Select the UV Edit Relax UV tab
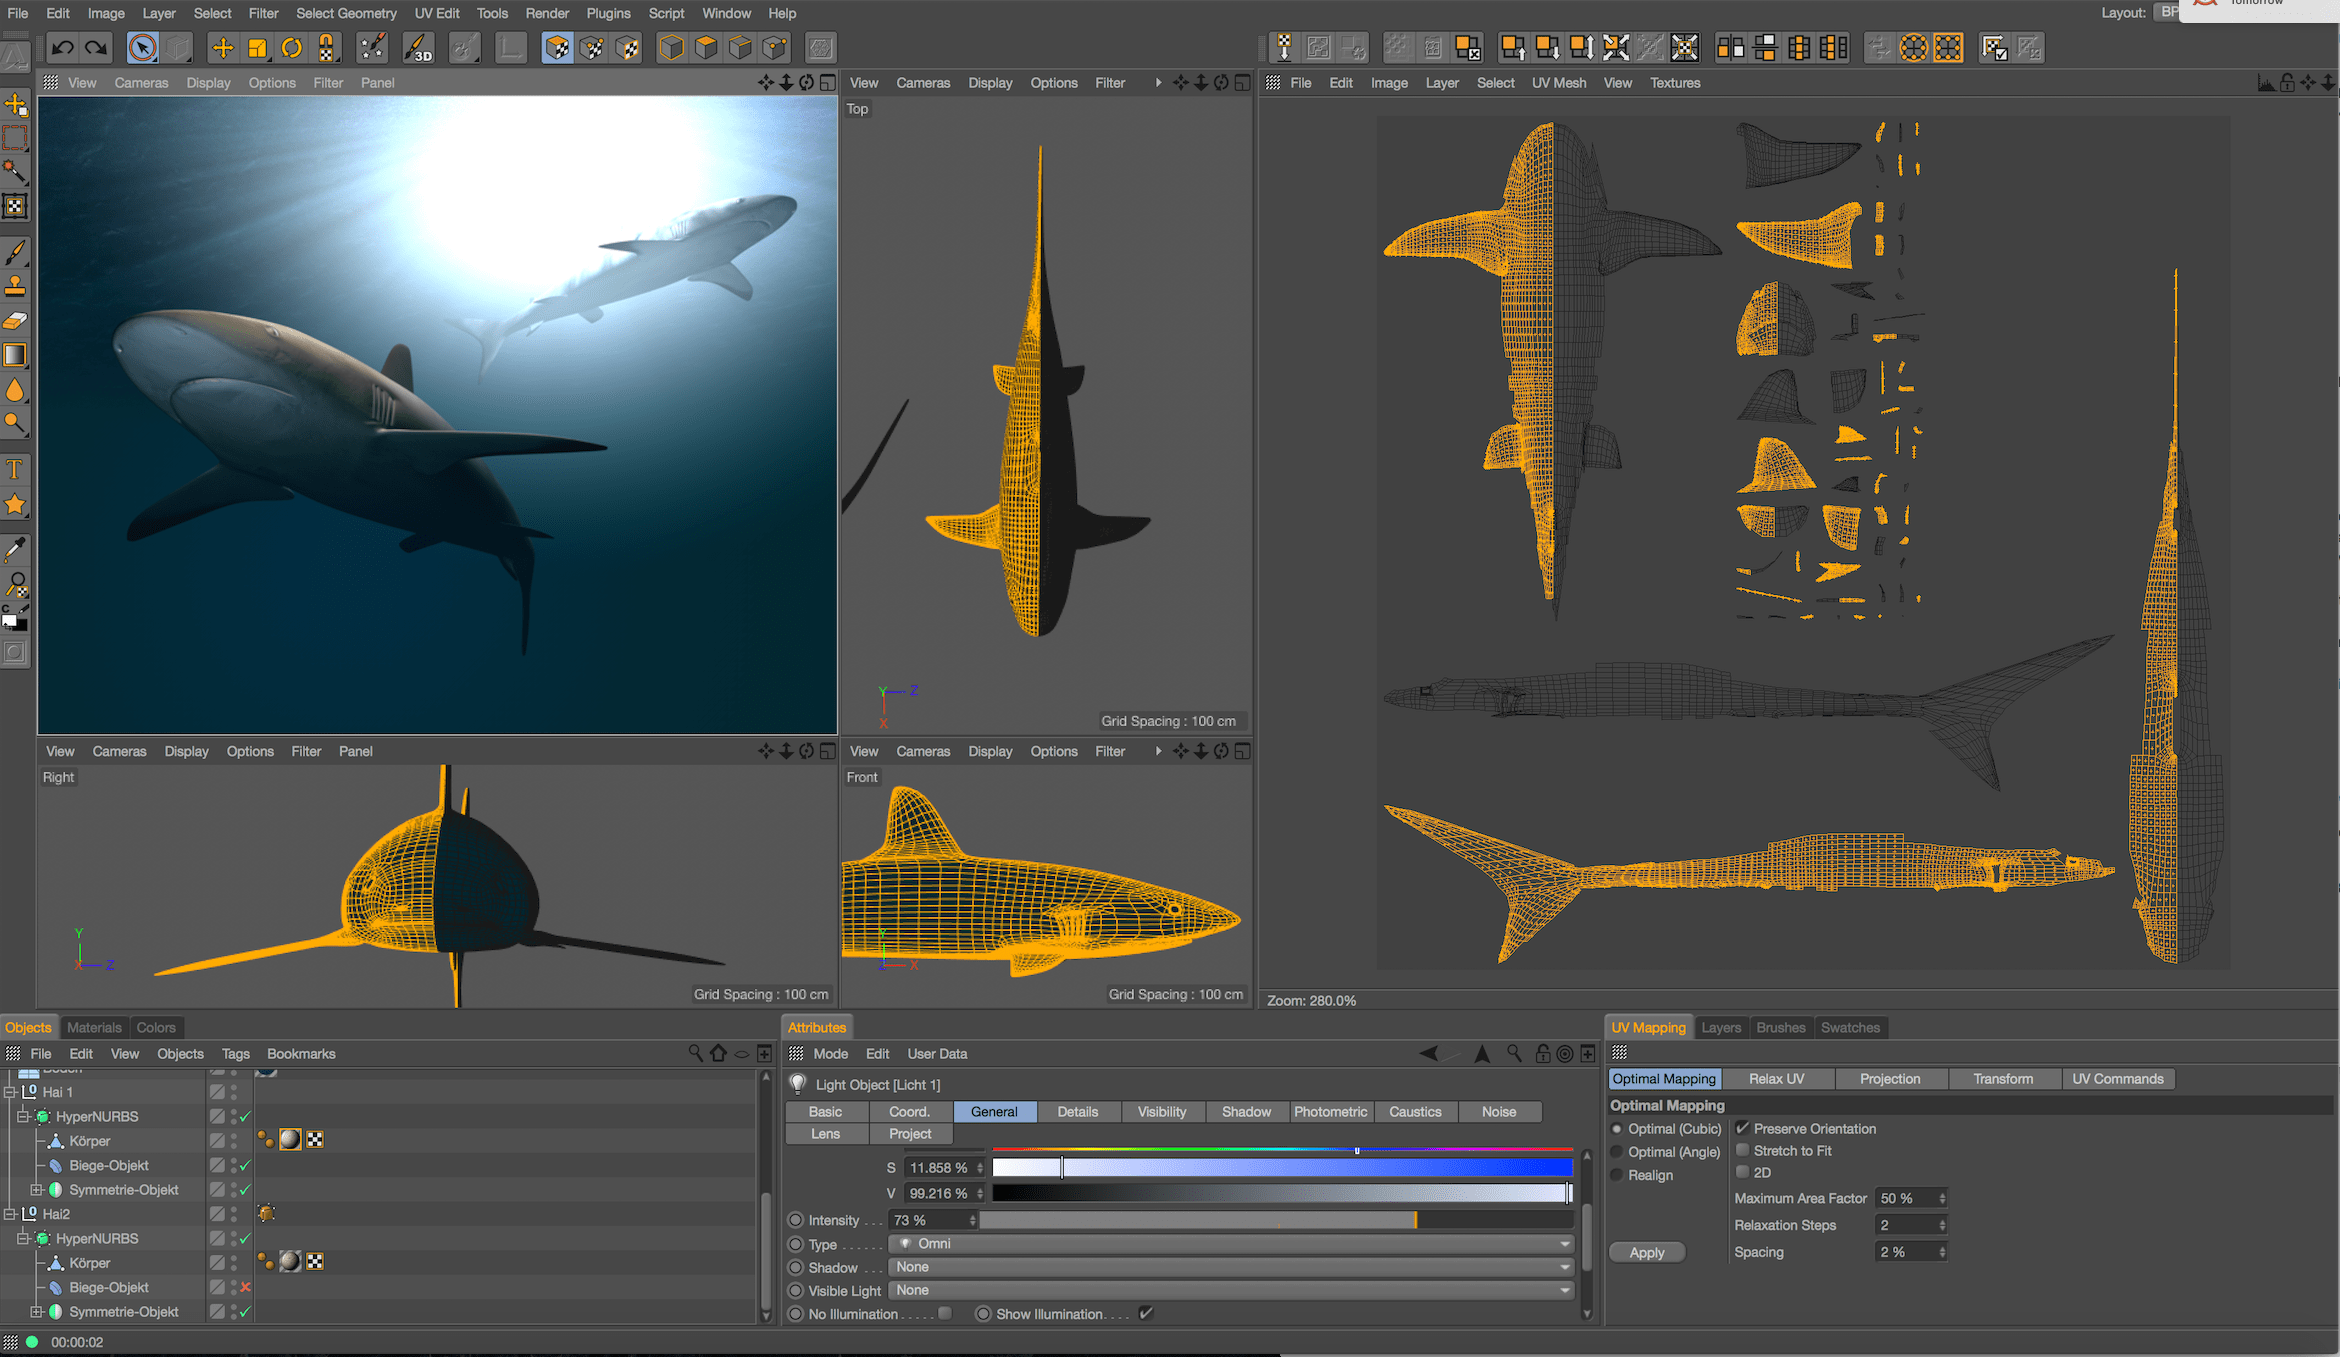The height and width of the screenshot is (1357, 2340). [x=1780, y=1078]
